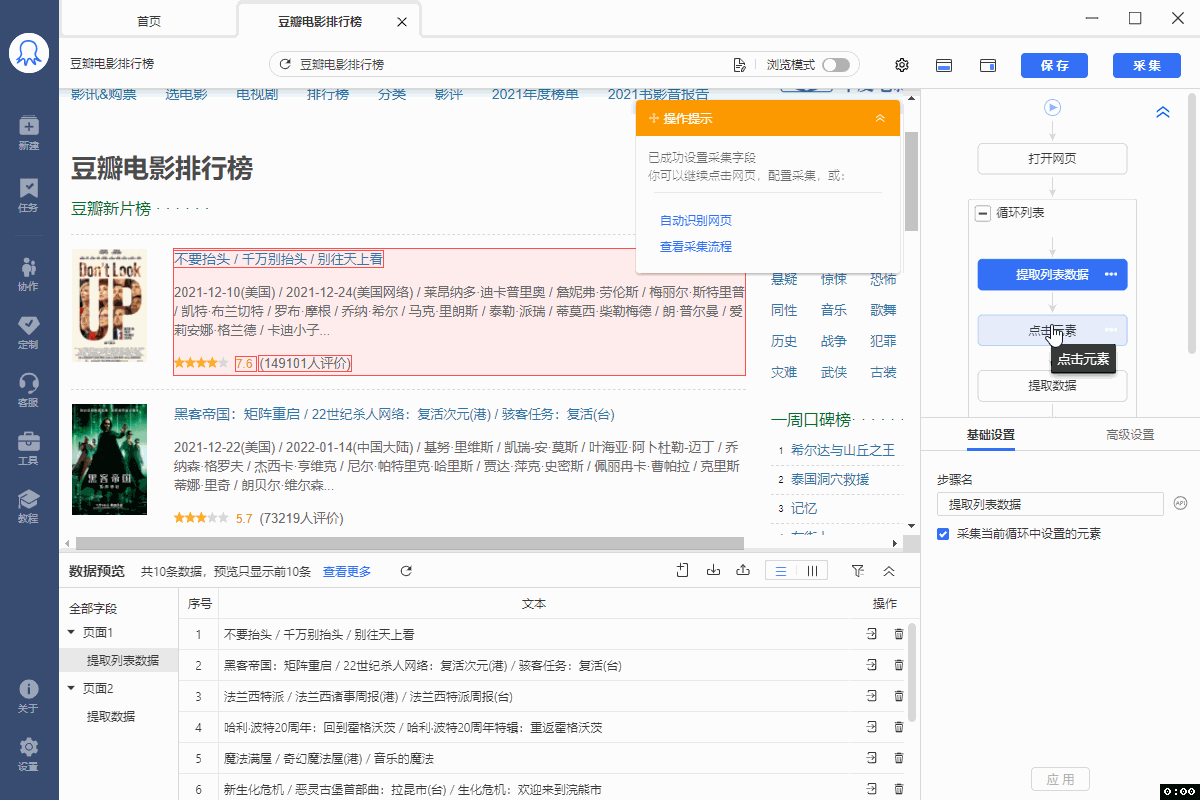Open the 高级设置 tab
Viewport: 1200px width, 800px height.
(x=1130, y=435)
